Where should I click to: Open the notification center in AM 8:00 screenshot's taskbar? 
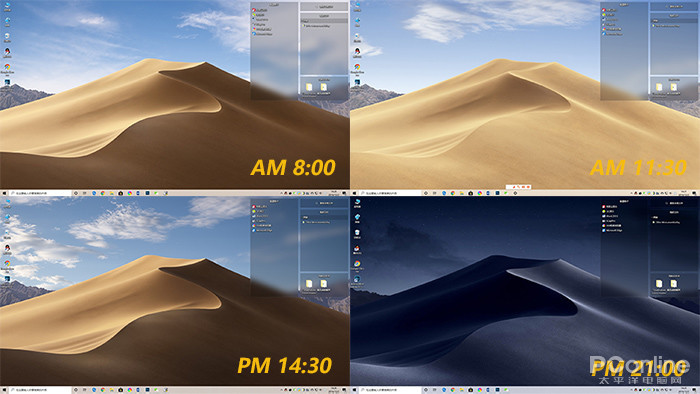pos(344,193)
